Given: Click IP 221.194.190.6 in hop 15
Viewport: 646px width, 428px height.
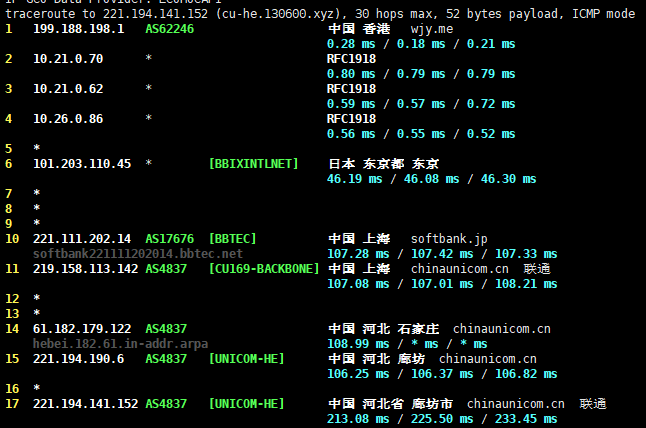Looking at the screenshot, I should (x=78, y=359).
